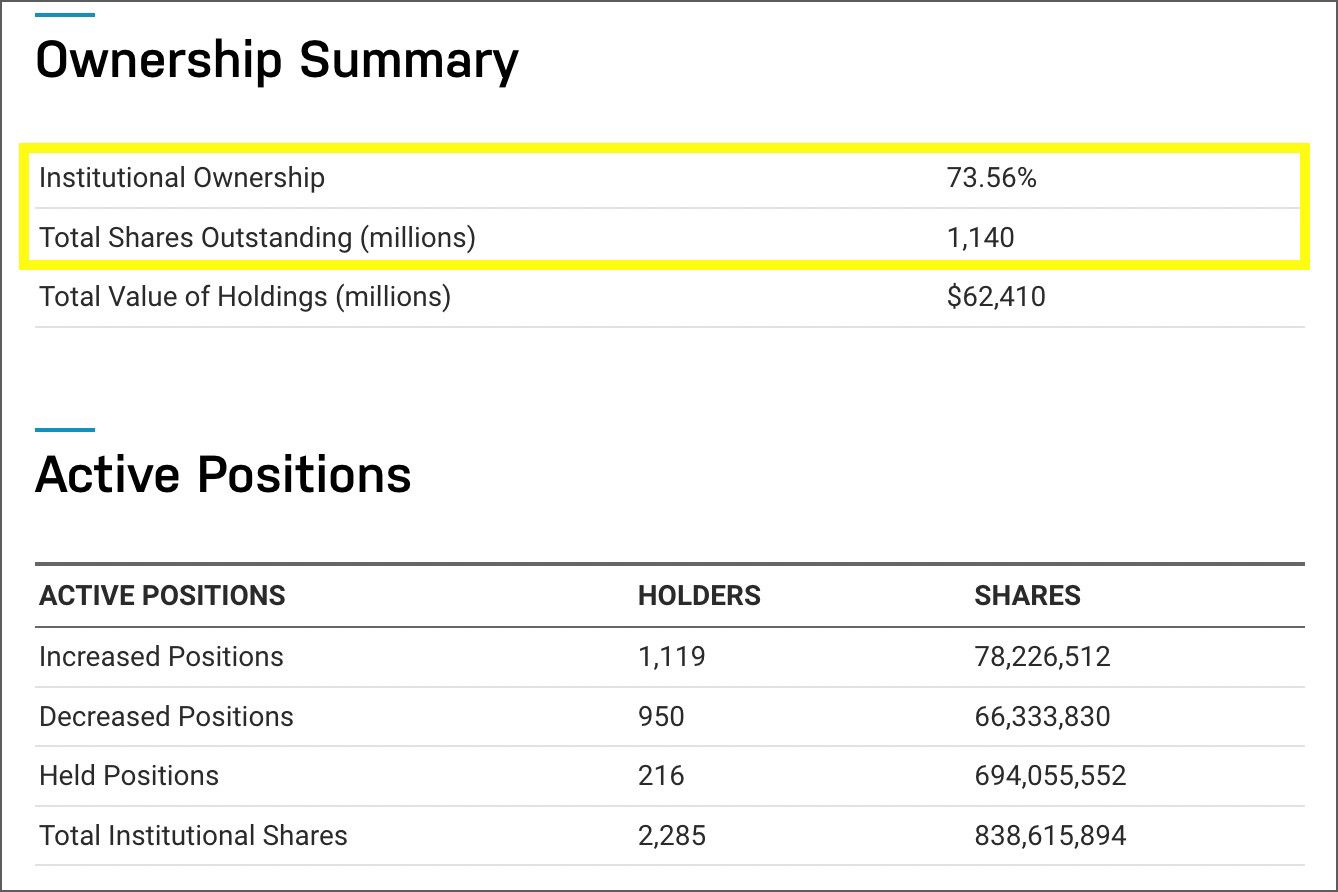
Task: Select the Held Positions row label
Action: click(129, 776)
